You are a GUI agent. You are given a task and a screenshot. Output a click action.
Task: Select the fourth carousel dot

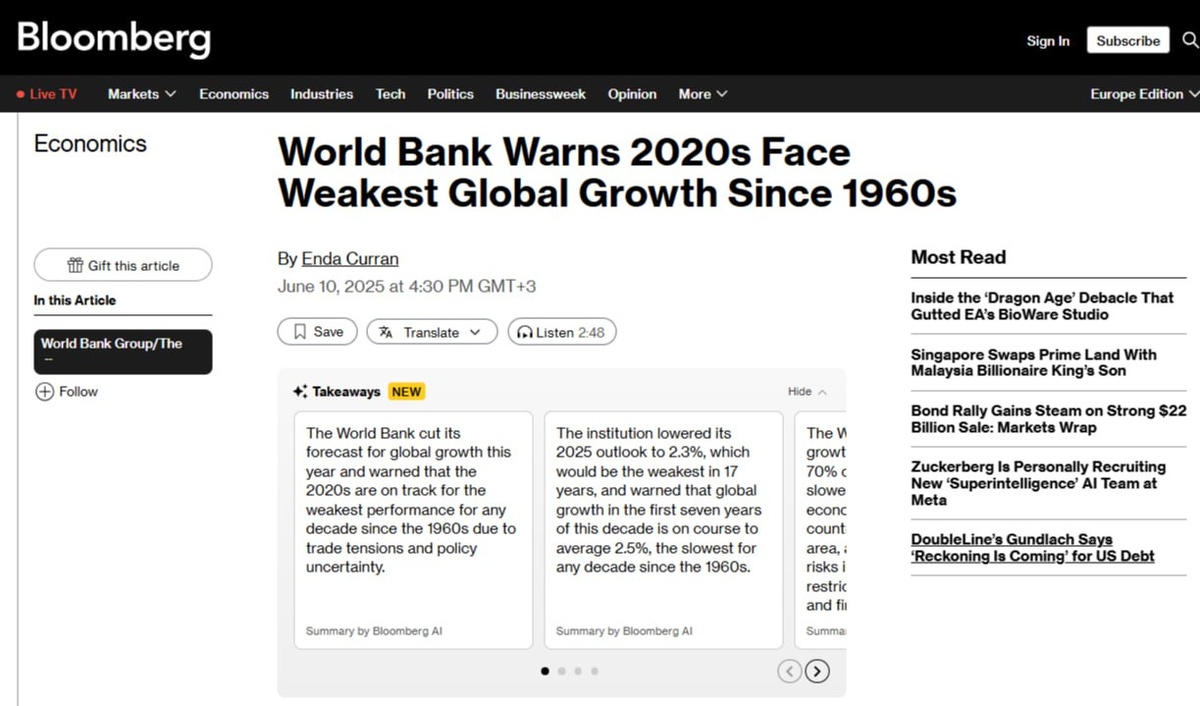click(x=595, y=671)
